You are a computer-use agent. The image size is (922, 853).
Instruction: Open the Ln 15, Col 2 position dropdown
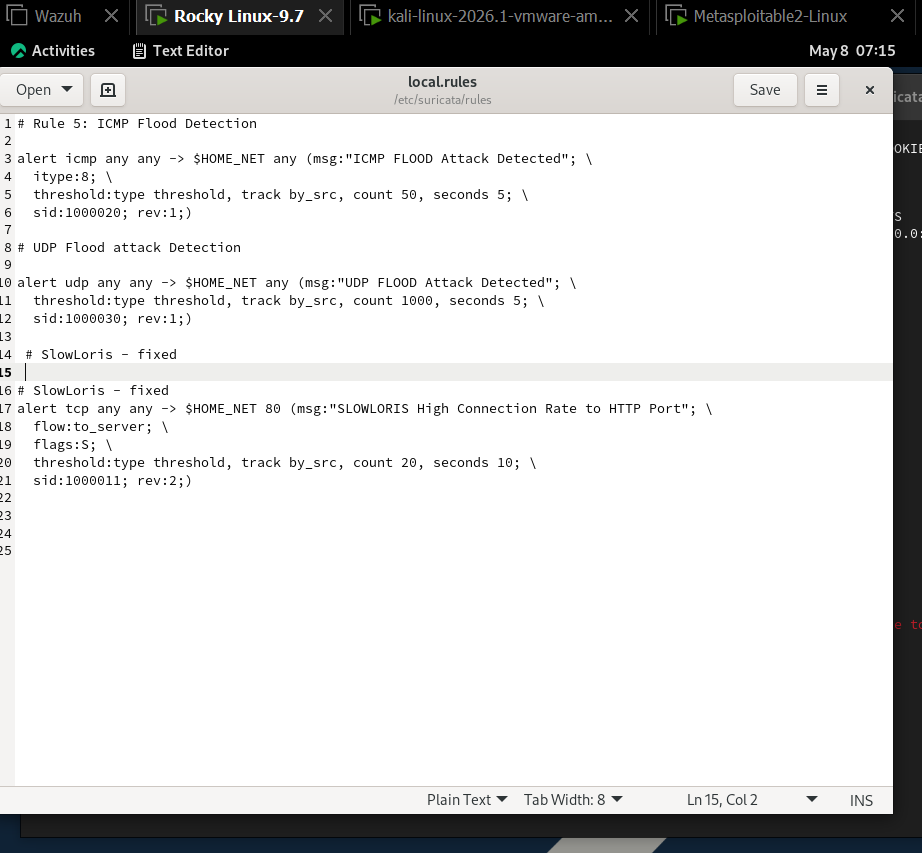point(751,800)
